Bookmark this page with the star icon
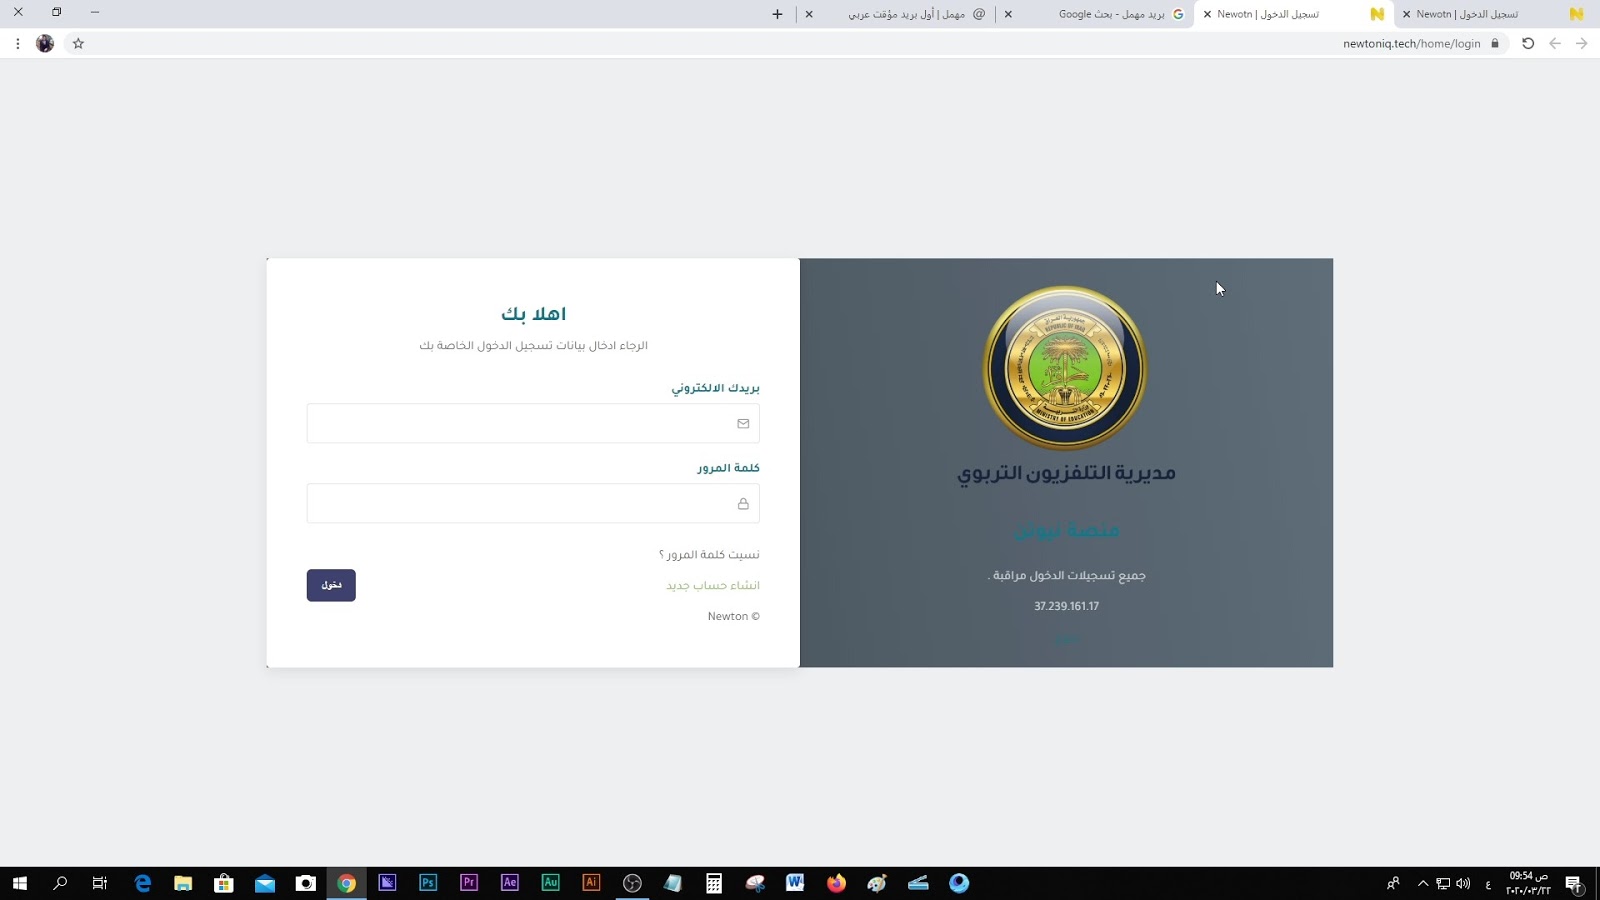 (x=78, y=43)
